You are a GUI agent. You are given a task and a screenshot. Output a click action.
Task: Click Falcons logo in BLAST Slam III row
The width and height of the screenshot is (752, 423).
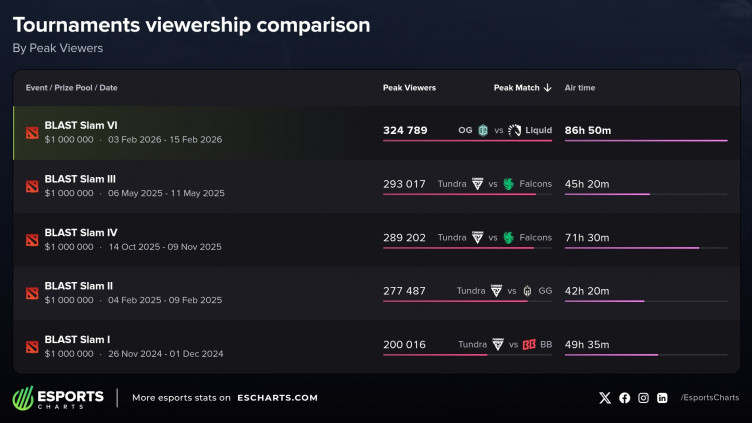(x=508, y=184)
